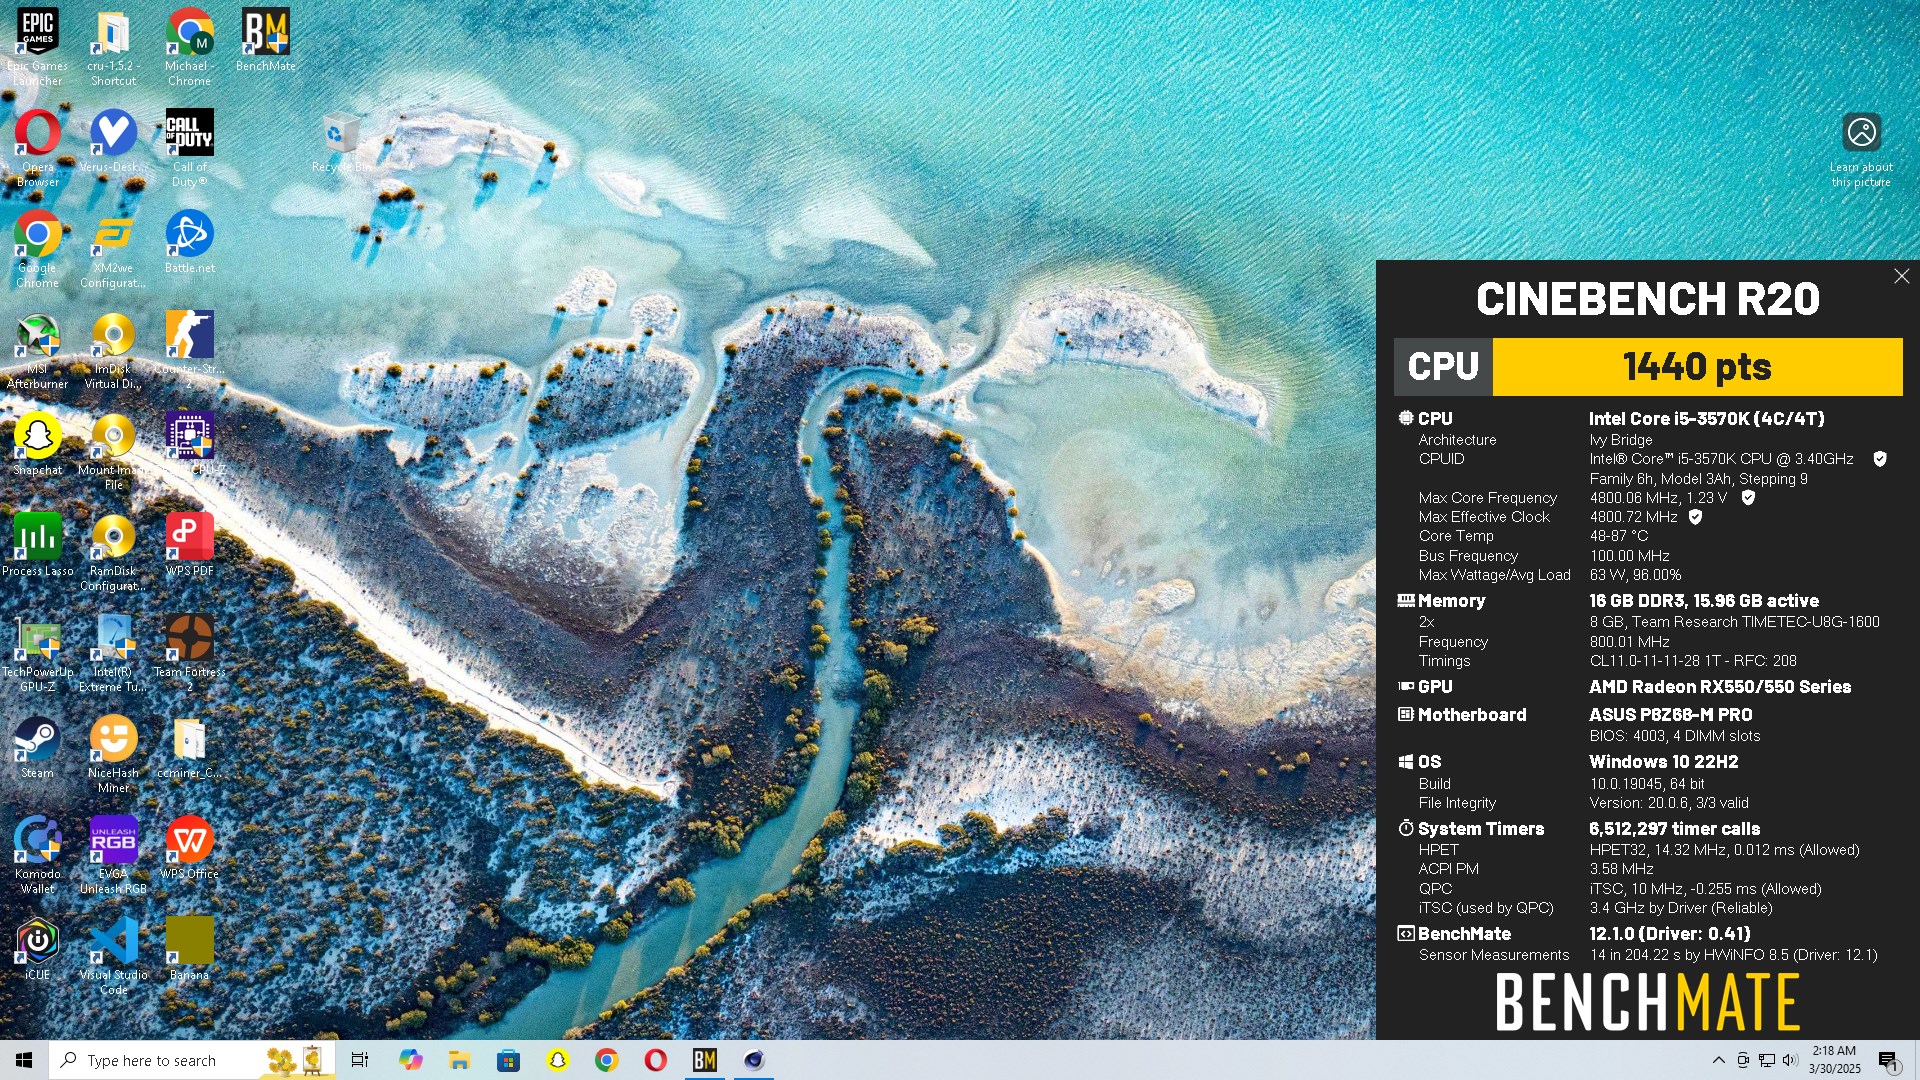Click the ASUS P8Z68-M PRO motherboard text
This screenshot has height=1080, width=1920.
pos(1670,715)
